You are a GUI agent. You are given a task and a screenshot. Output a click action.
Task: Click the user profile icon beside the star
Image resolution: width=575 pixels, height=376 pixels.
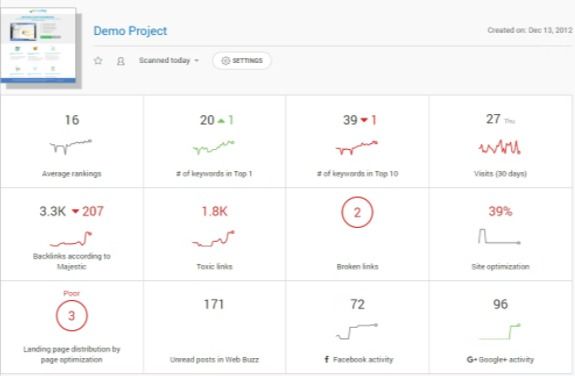pos(120,61)
